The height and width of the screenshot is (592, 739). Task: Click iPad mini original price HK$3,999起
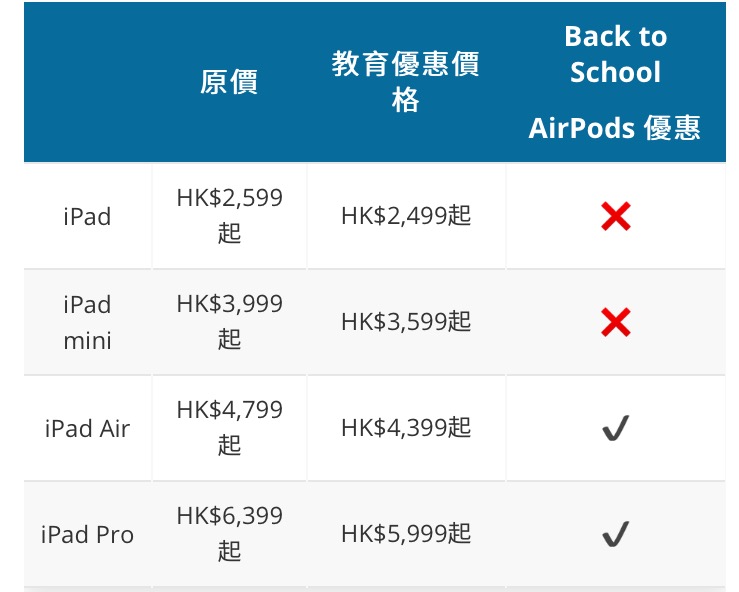coord(230,321)
